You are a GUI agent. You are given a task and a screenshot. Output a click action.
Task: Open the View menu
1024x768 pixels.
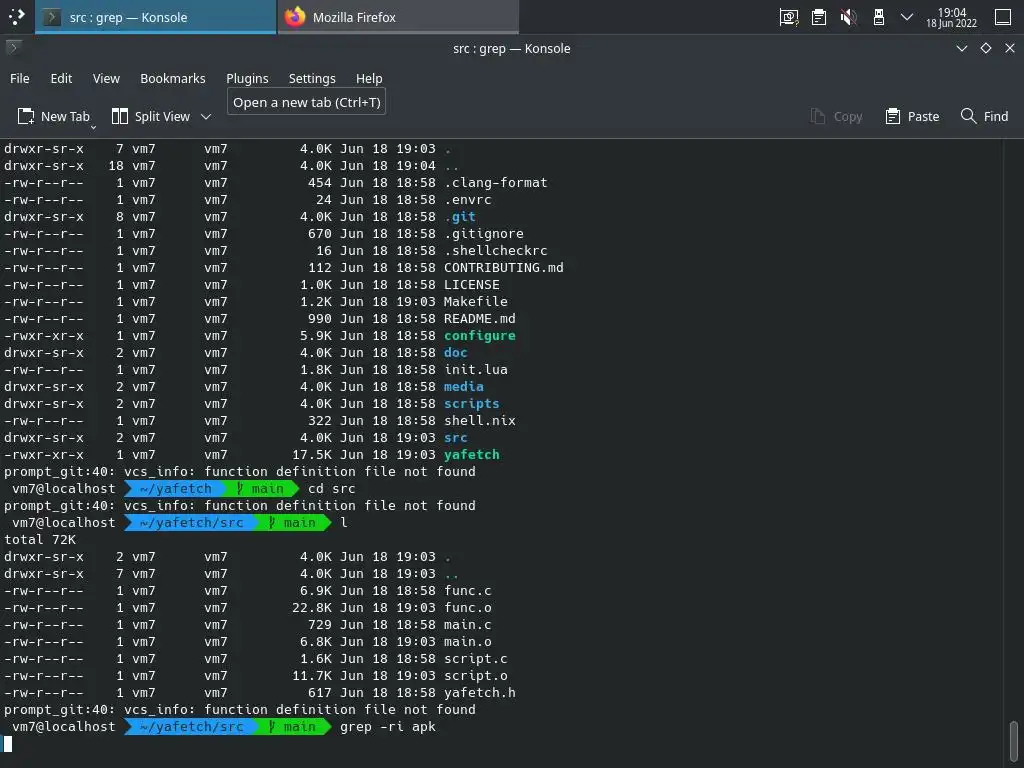coord(106,78)
